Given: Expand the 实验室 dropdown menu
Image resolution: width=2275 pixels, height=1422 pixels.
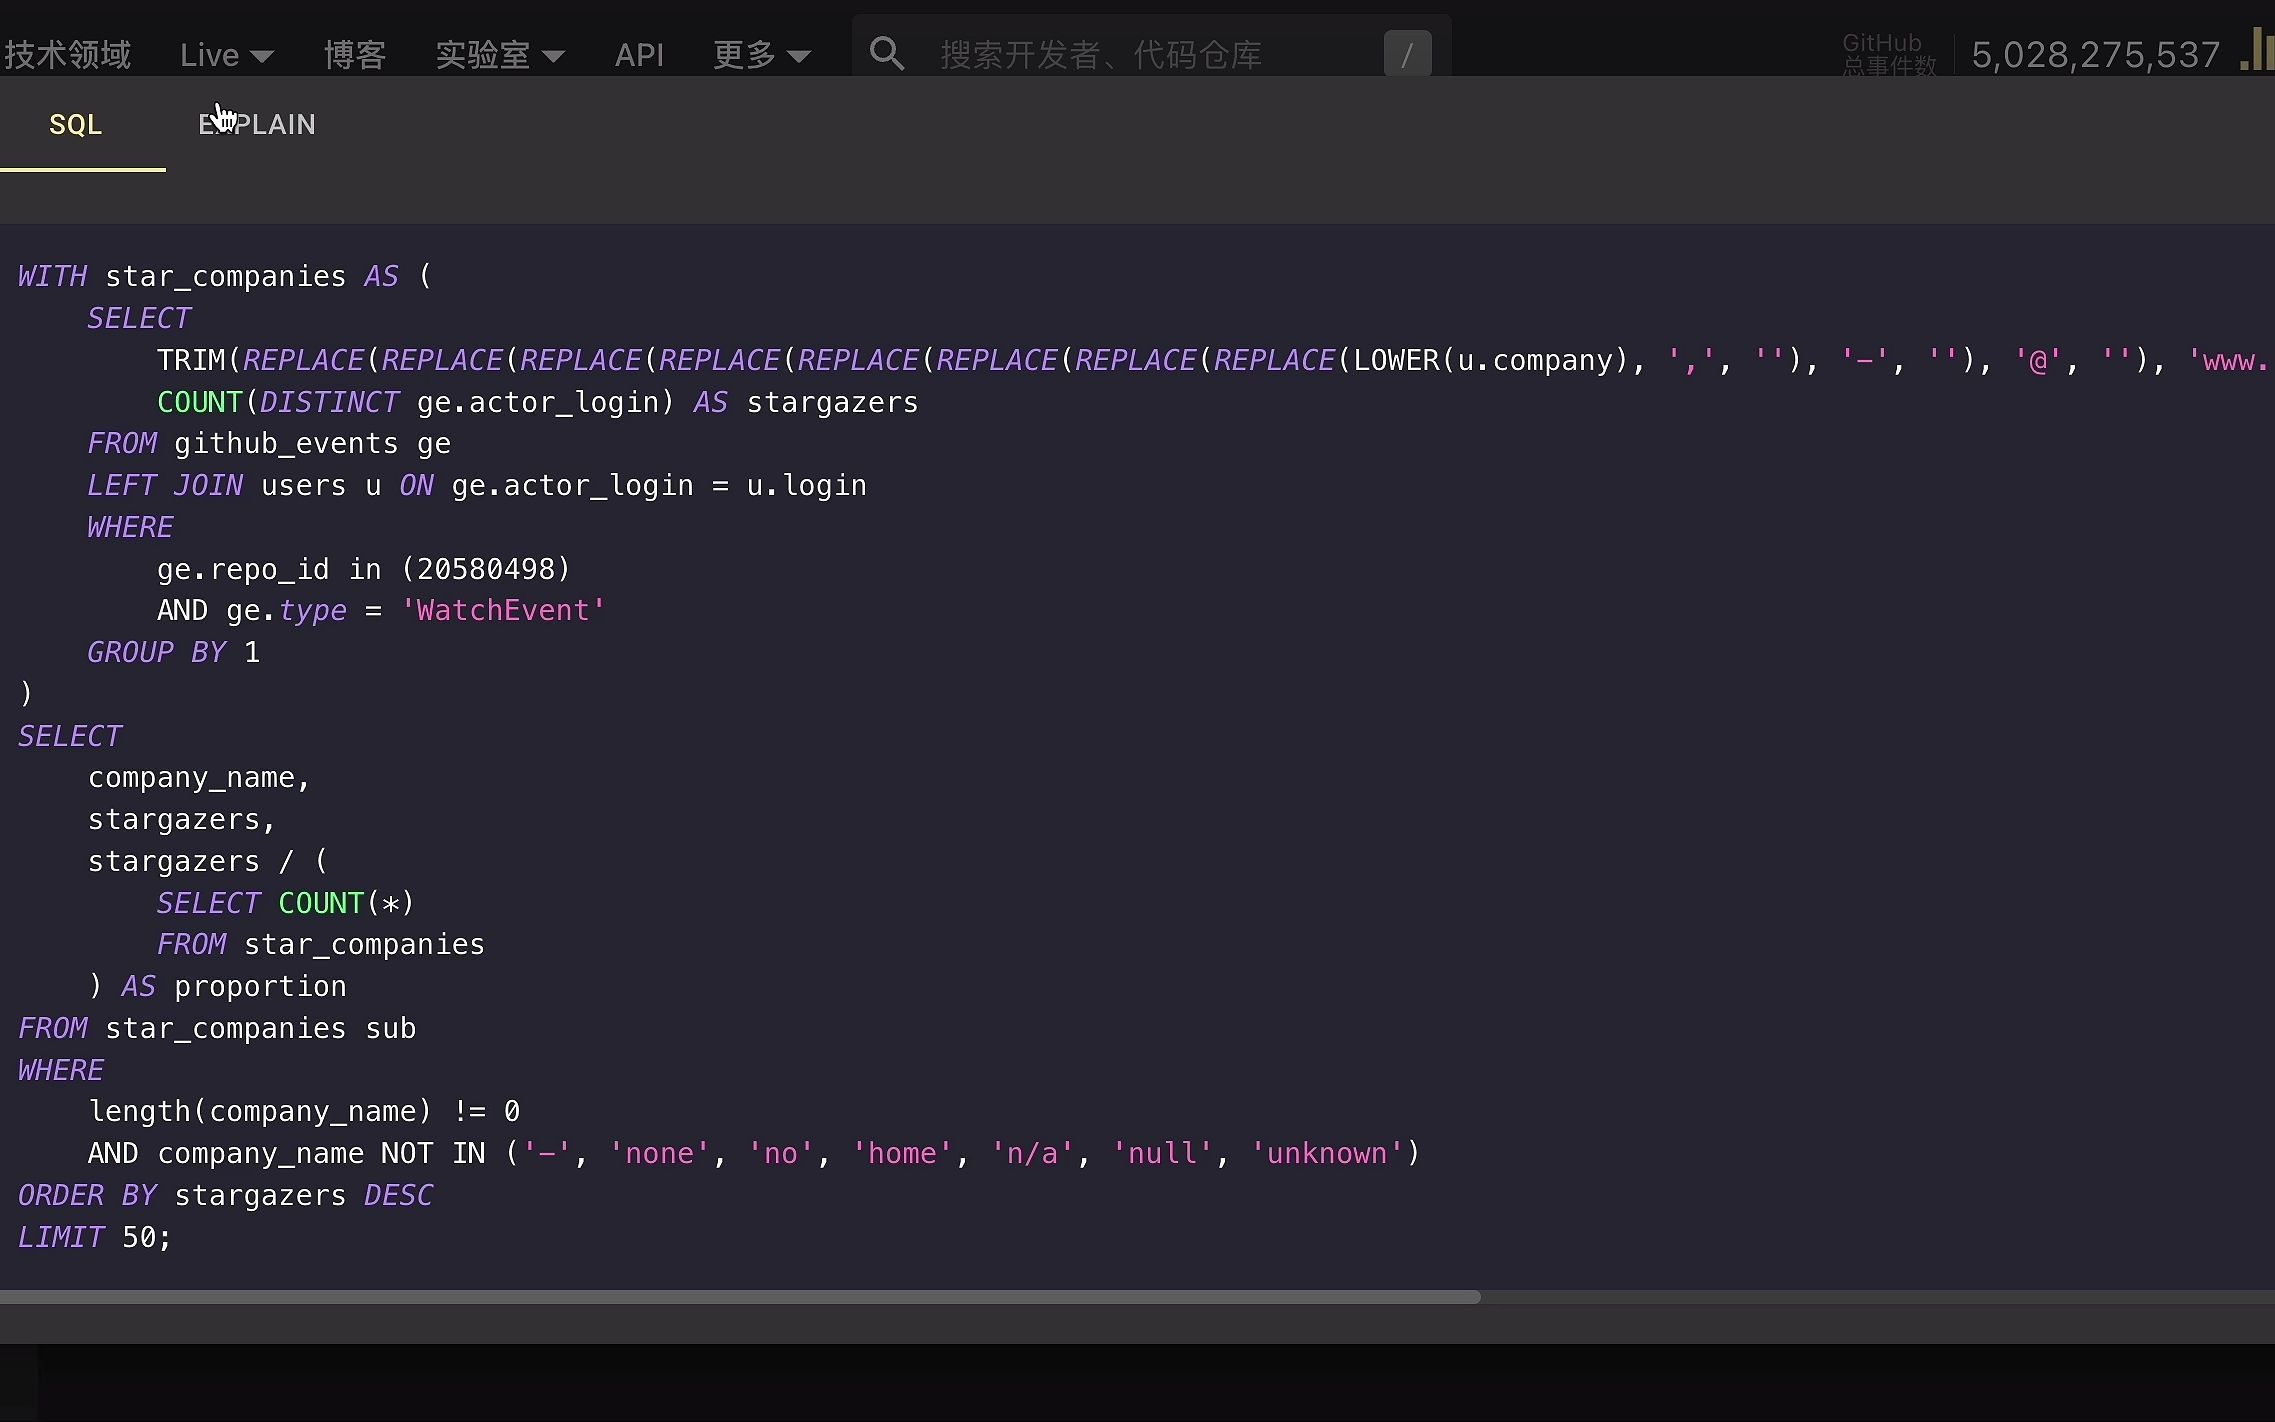Looking at the screenshot, I should coord(500,54).
